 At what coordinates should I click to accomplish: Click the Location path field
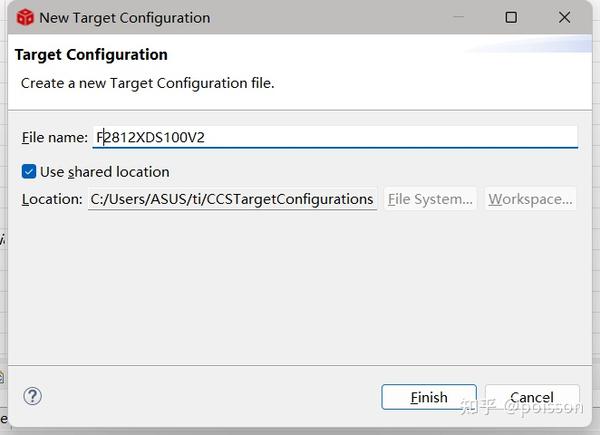(x=232, y=199)
